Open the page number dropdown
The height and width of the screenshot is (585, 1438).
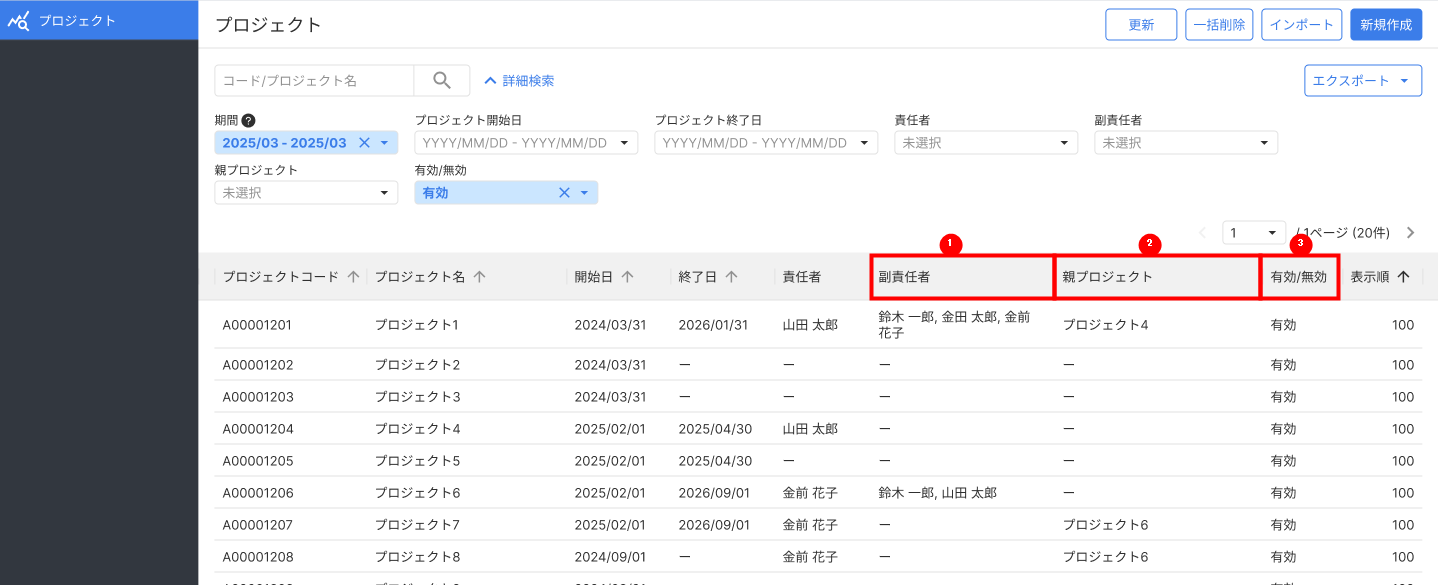1253,232
